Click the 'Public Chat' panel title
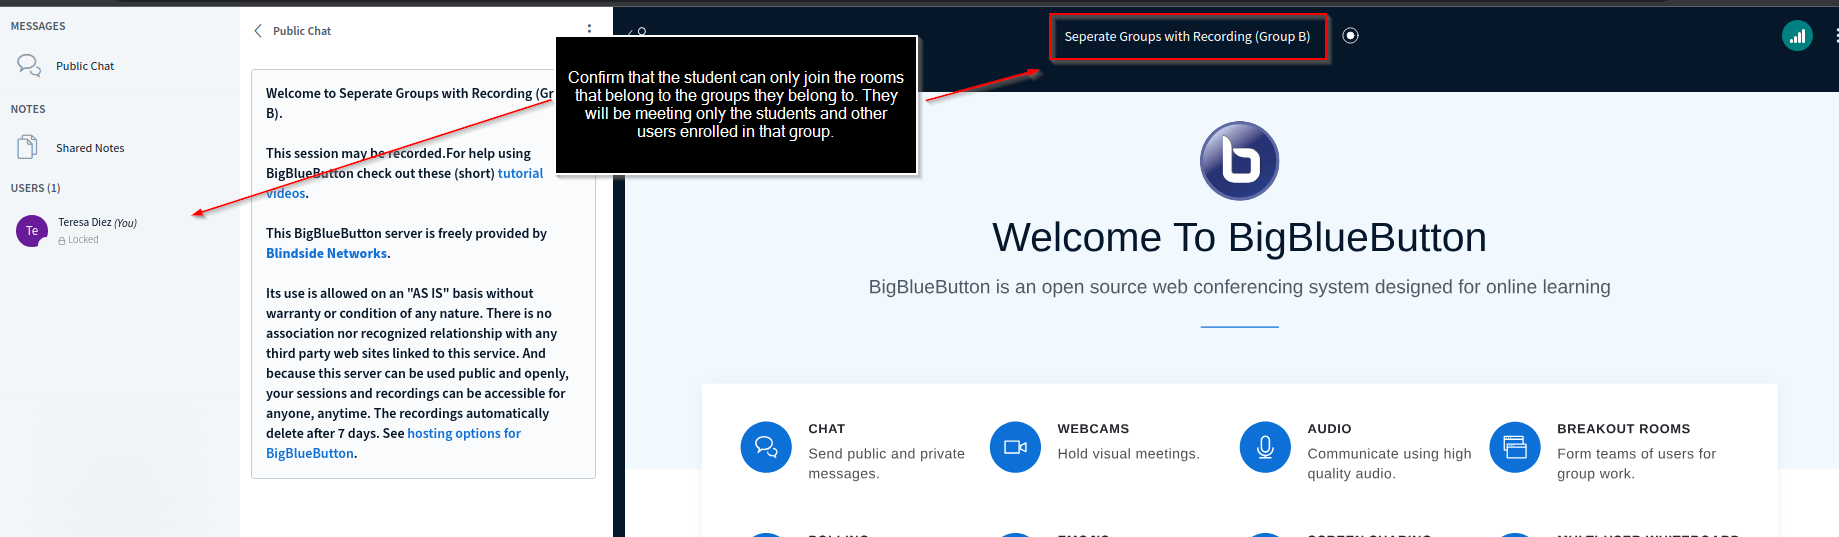 coord(302,31)
